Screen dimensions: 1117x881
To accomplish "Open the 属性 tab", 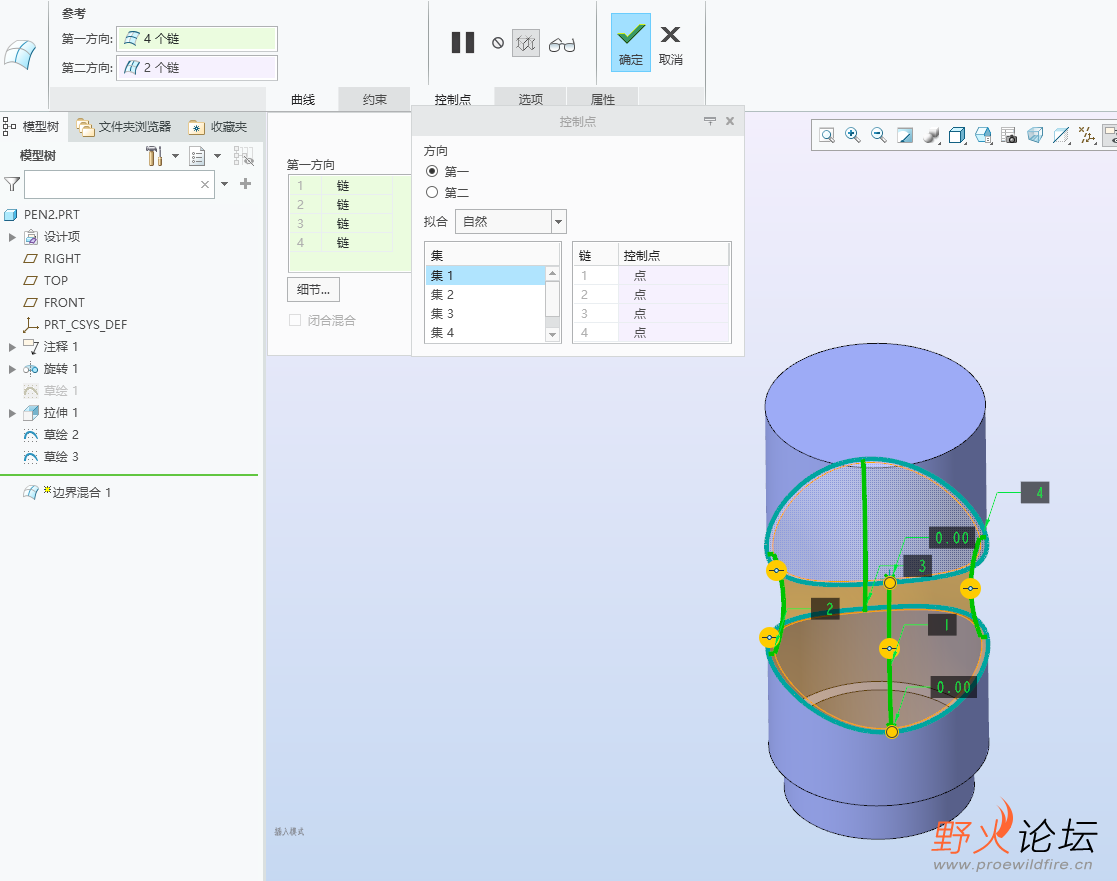I will (603, 99).
